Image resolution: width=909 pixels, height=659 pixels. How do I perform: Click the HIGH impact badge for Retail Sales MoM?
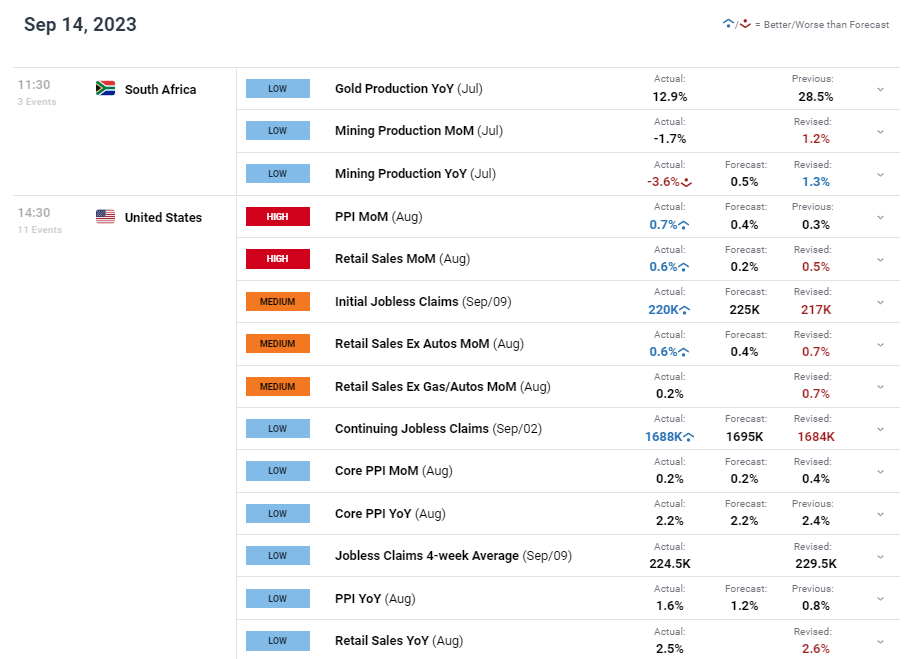coord(278,259)
